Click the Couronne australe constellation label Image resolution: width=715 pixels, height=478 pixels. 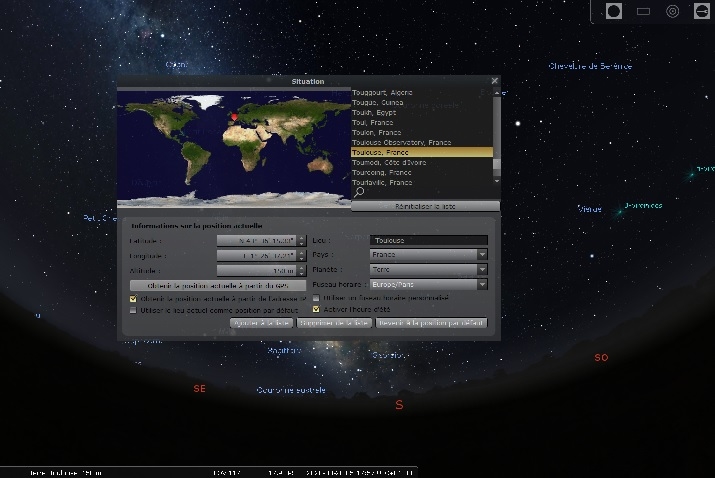(291, 390)
